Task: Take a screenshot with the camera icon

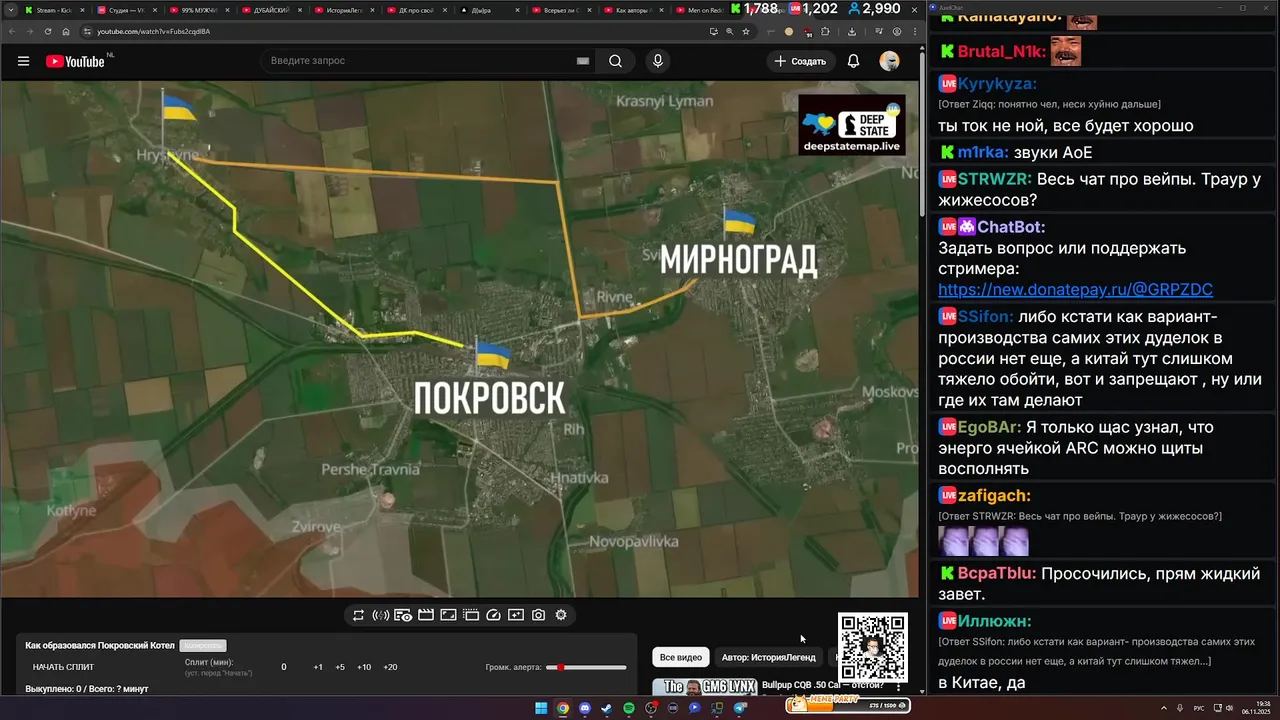Action: coord(538,615)
